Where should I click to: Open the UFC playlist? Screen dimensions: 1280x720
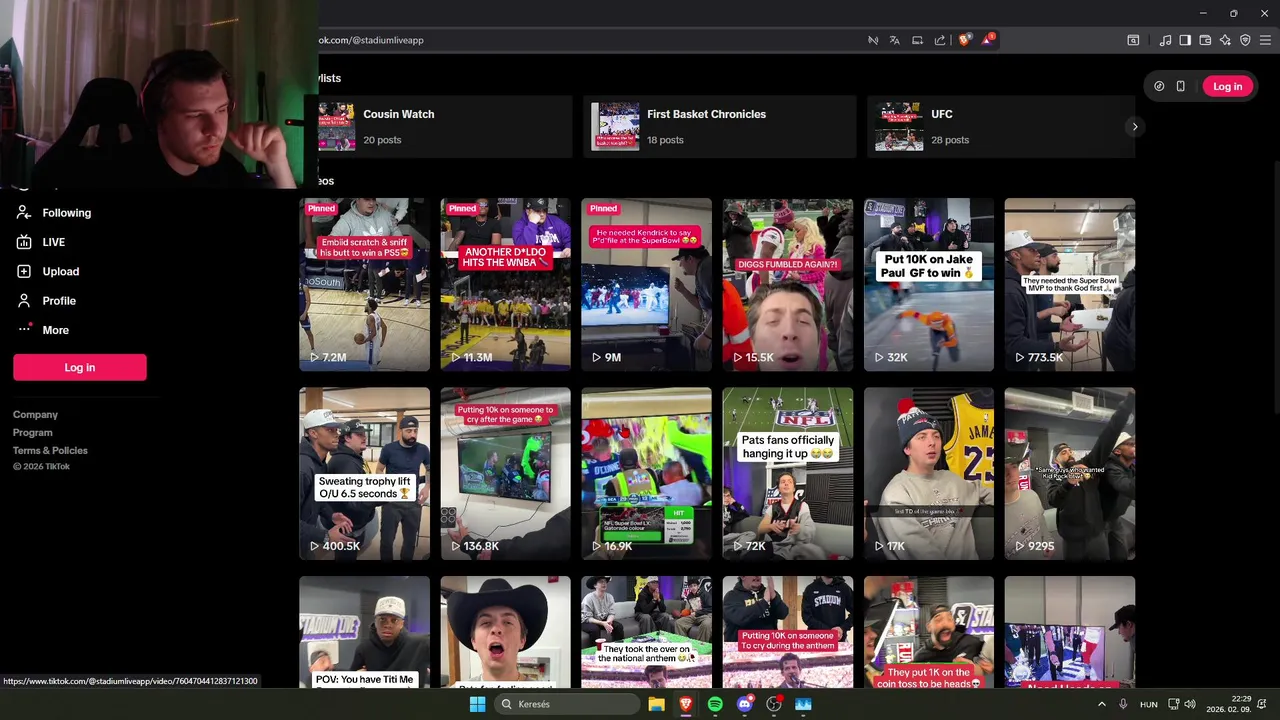1000,127
